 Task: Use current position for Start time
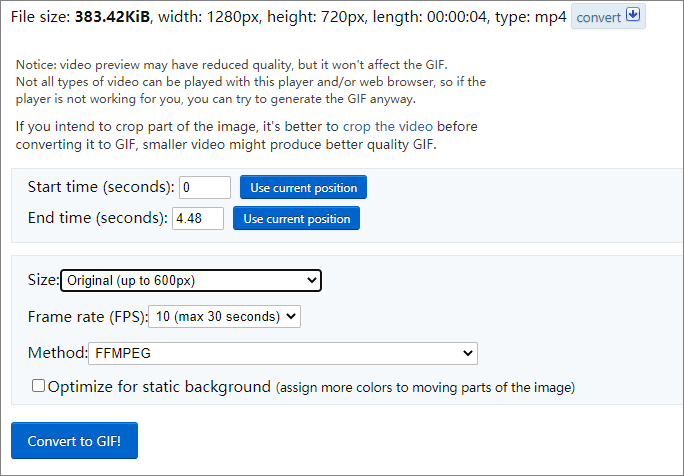coord(303,187)
